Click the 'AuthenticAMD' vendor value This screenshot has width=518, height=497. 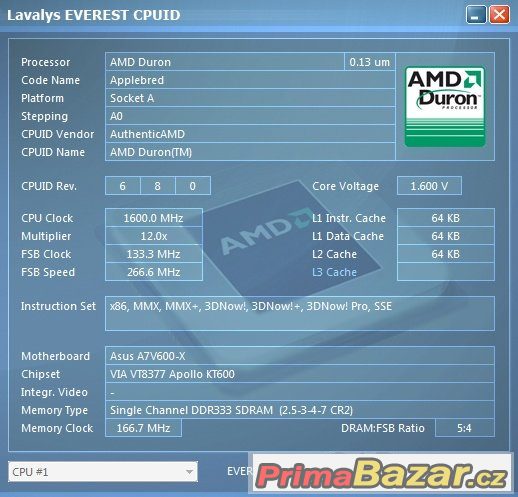(x=250, y=134)
